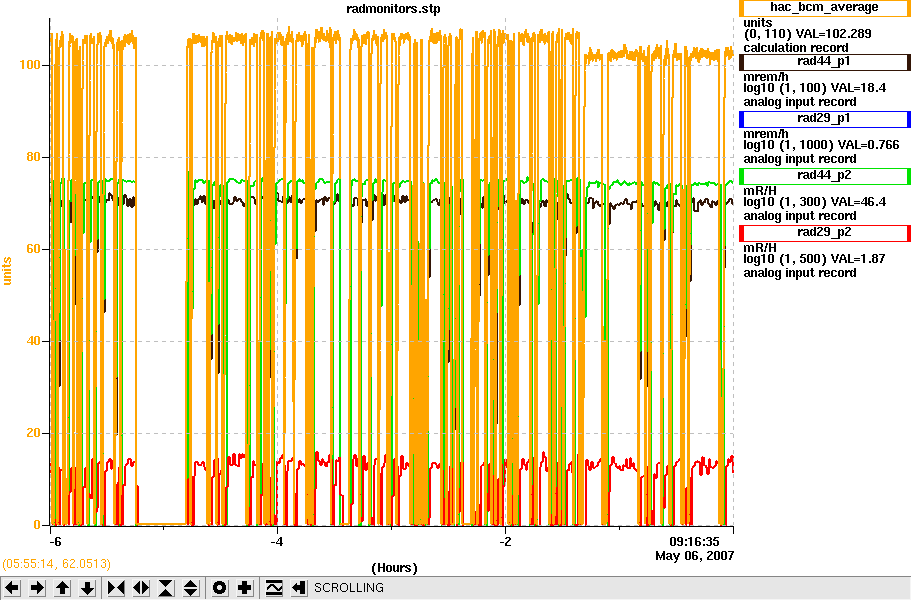Click the 'analog input record' text under rad44_p1
The height and width of the screenshot is (600, 911).
[799, 102]
